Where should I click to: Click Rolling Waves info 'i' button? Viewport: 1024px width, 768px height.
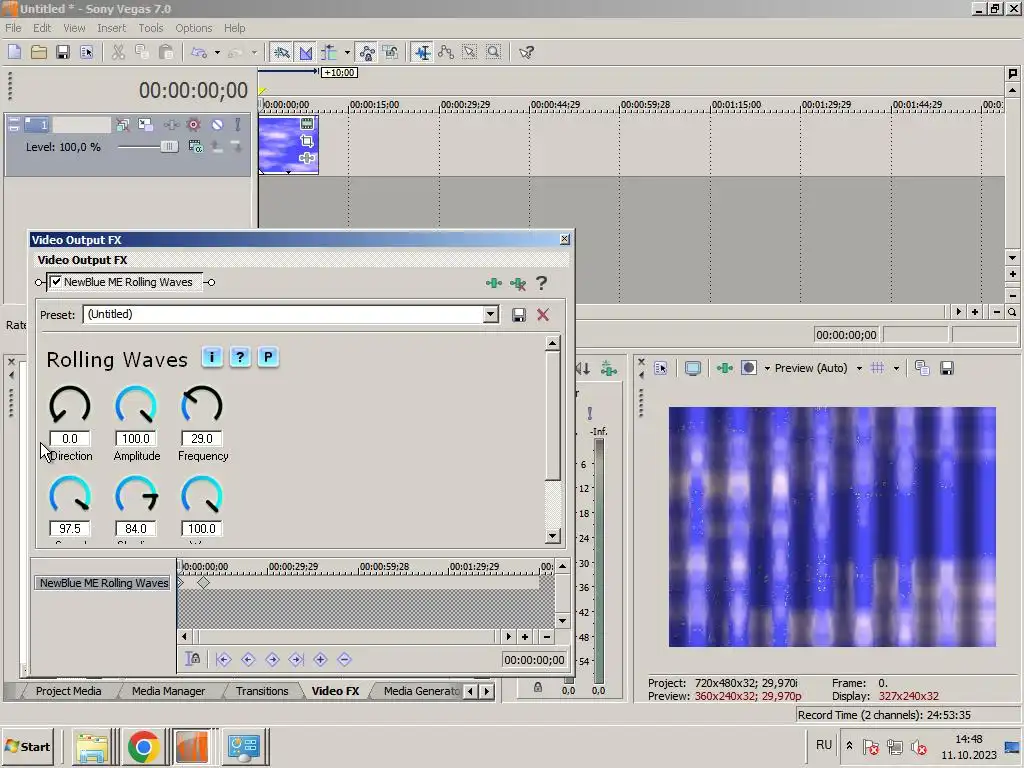[x=212, y=357]
